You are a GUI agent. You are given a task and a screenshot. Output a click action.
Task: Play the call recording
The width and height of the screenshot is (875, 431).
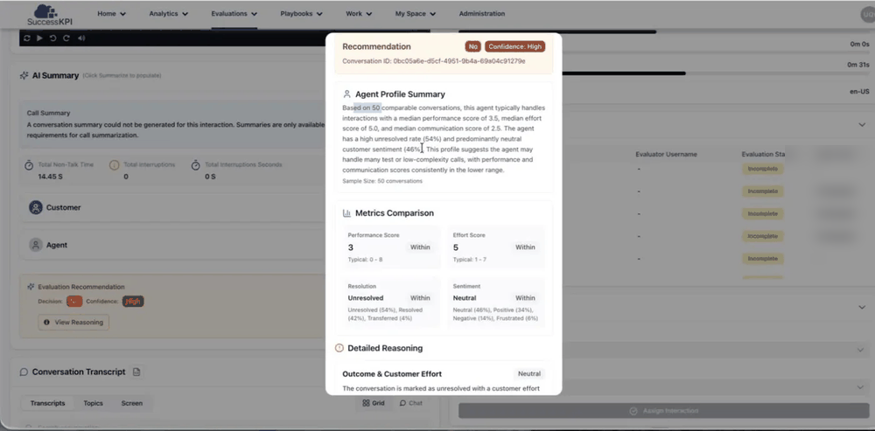40,38
